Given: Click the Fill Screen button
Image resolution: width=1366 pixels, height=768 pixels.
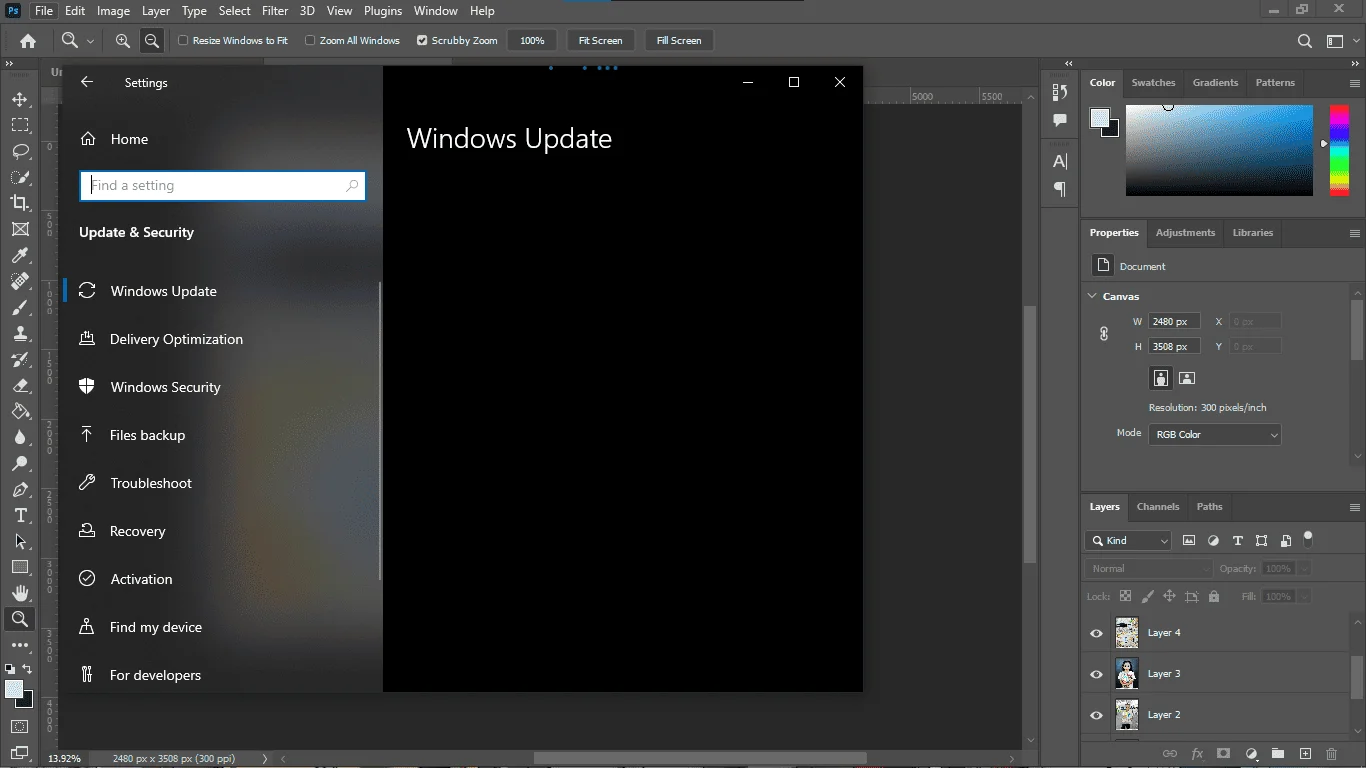Looking at the screenshot, I should pos(679,41).
